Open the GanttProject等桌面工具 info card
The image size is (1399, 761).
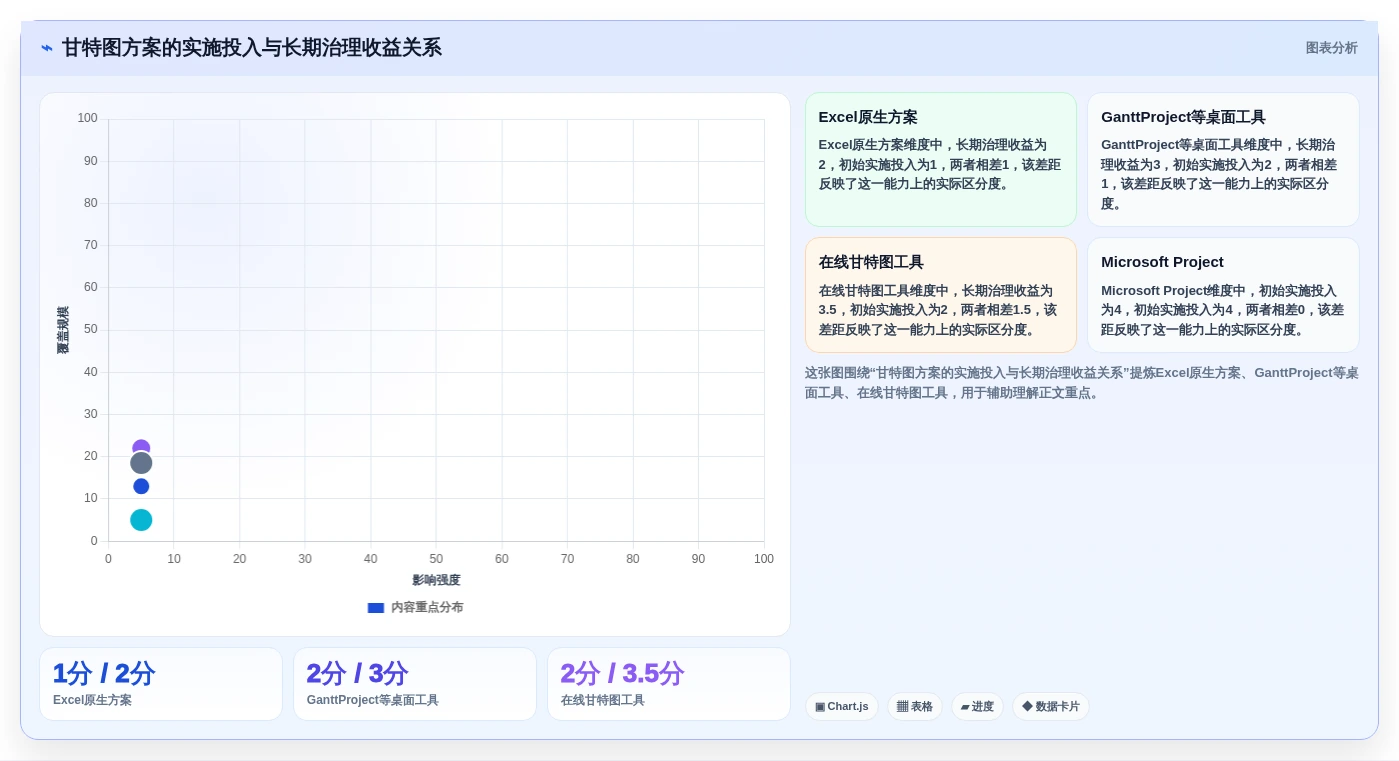pyautogui.click(x=1223, y=160)
